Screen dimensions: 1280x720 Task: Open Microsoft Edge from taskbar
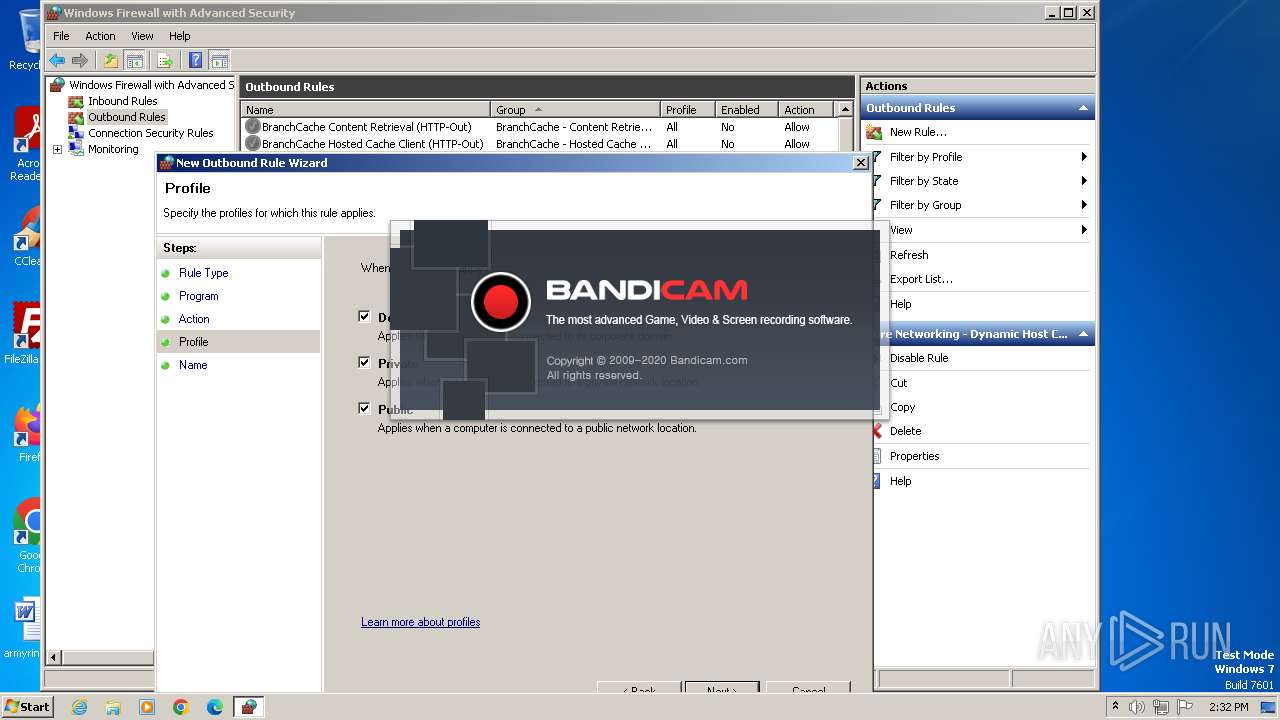215,707
